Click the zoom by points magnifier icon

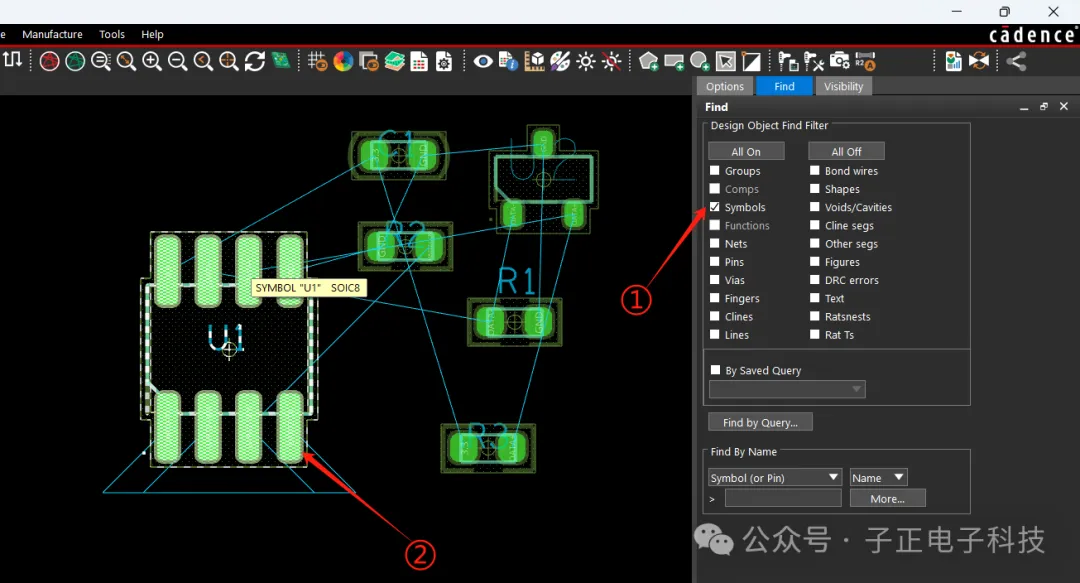point(101,61)
